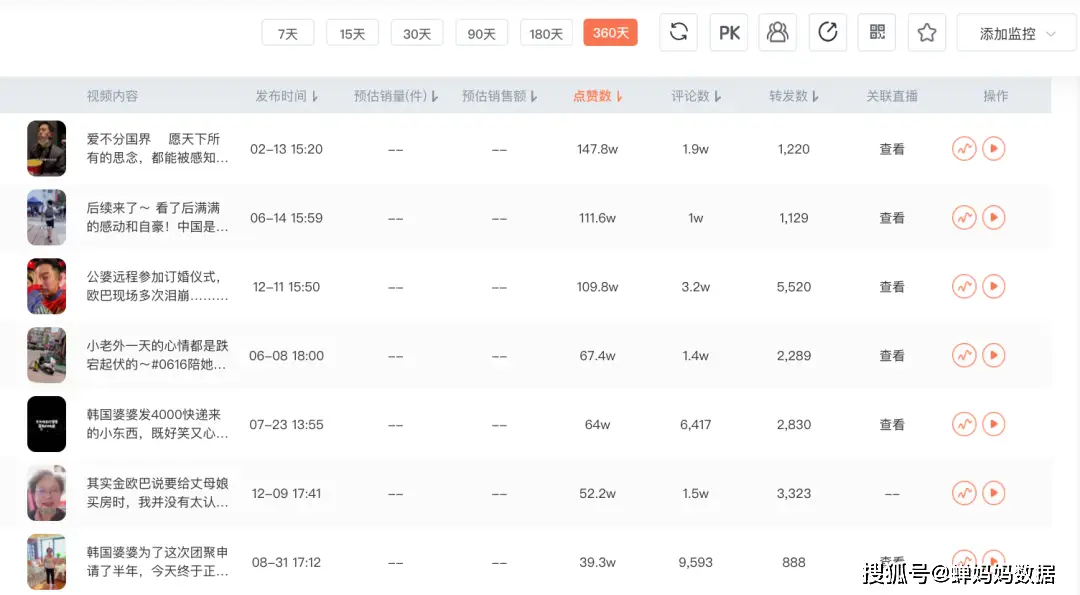This screenshot has width=1080, height=595.
Task: Sort by 点赞数 column
Action: tap(597, 96)
